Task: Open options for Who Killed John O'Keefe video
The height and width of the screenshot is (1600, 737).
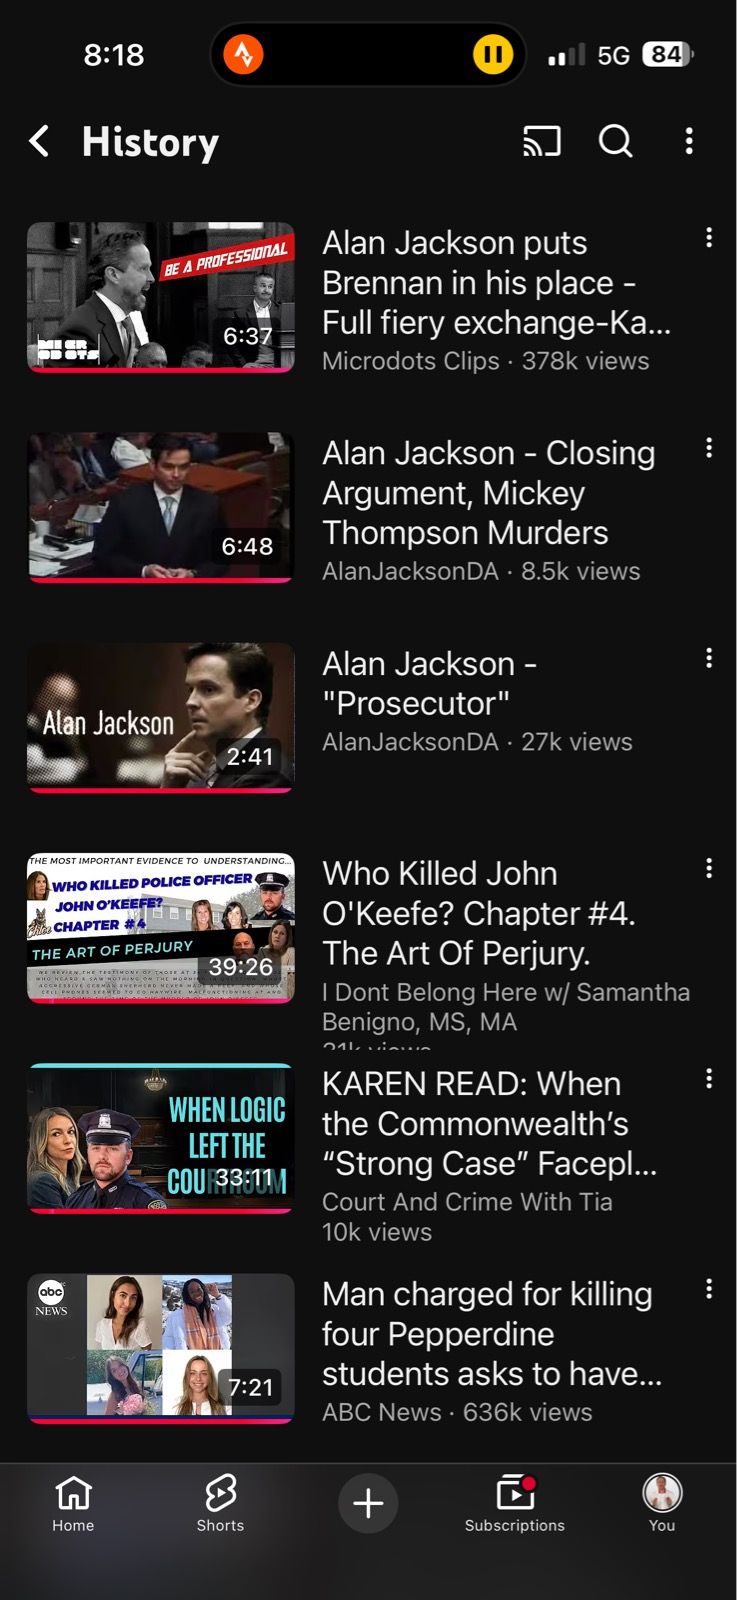Action: pyautogui.click(x=709, y=868)
